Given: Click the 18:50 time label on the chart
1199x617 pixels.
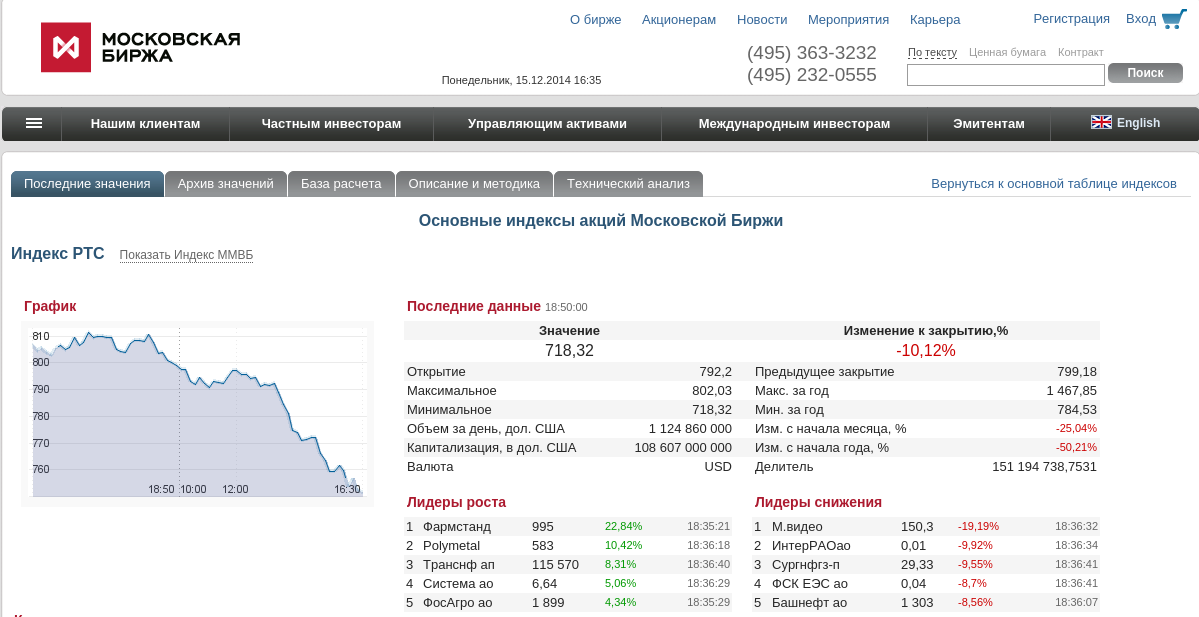Looking at the screenshot, I should (161, 489).
